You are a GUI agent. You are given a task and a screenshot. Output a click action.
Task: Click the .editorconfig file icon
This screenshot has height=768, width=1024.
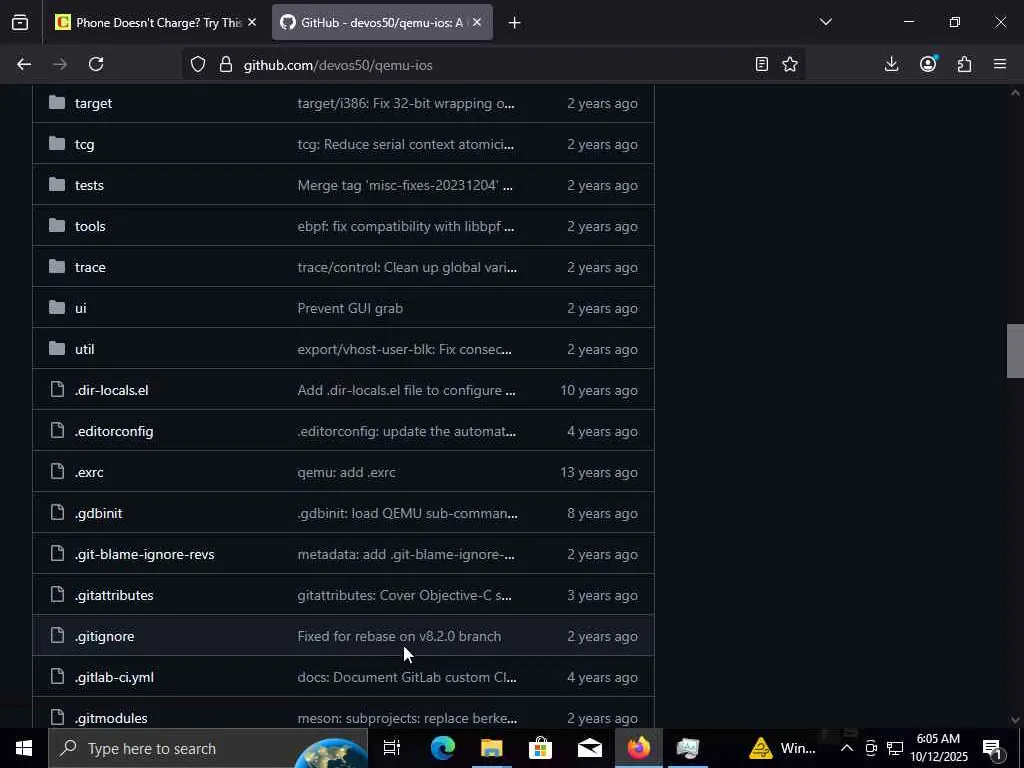(x=57, y=430)
